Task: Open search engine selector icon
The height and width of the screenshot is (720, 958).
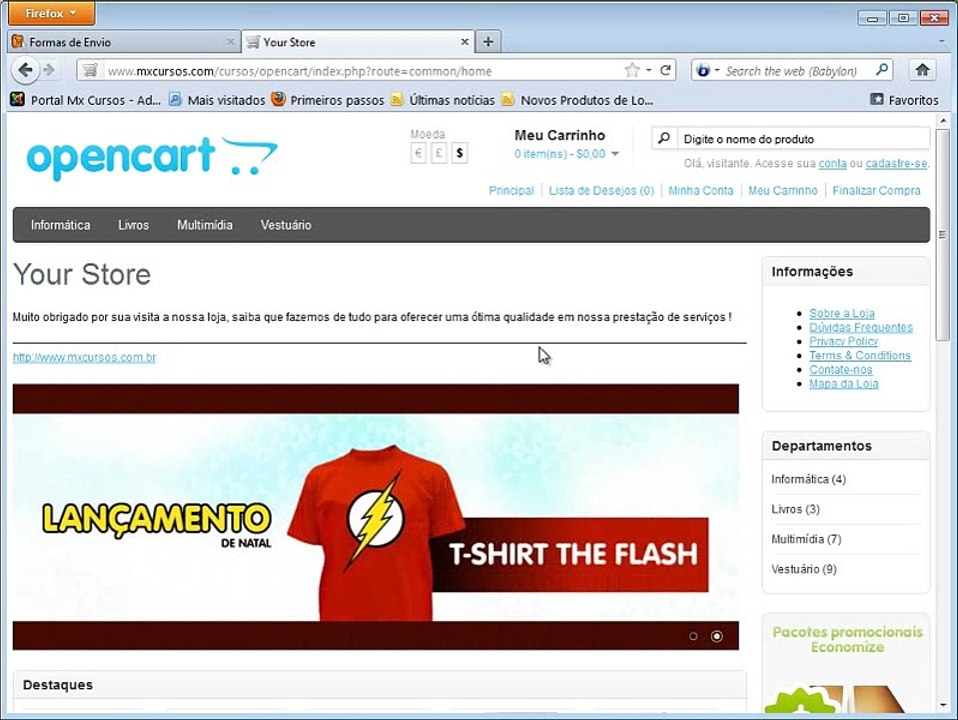Action: pyautogui.click(x=707, y=70)
